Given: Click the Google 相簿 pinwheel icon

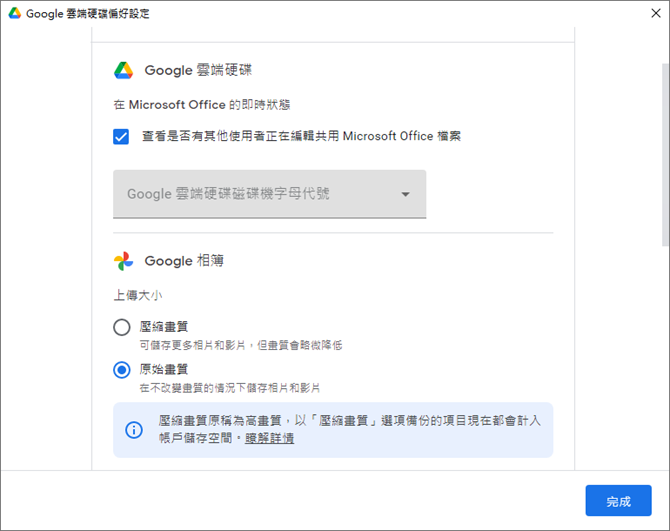Looking at the screenshot, I should (x=123, y=261).
